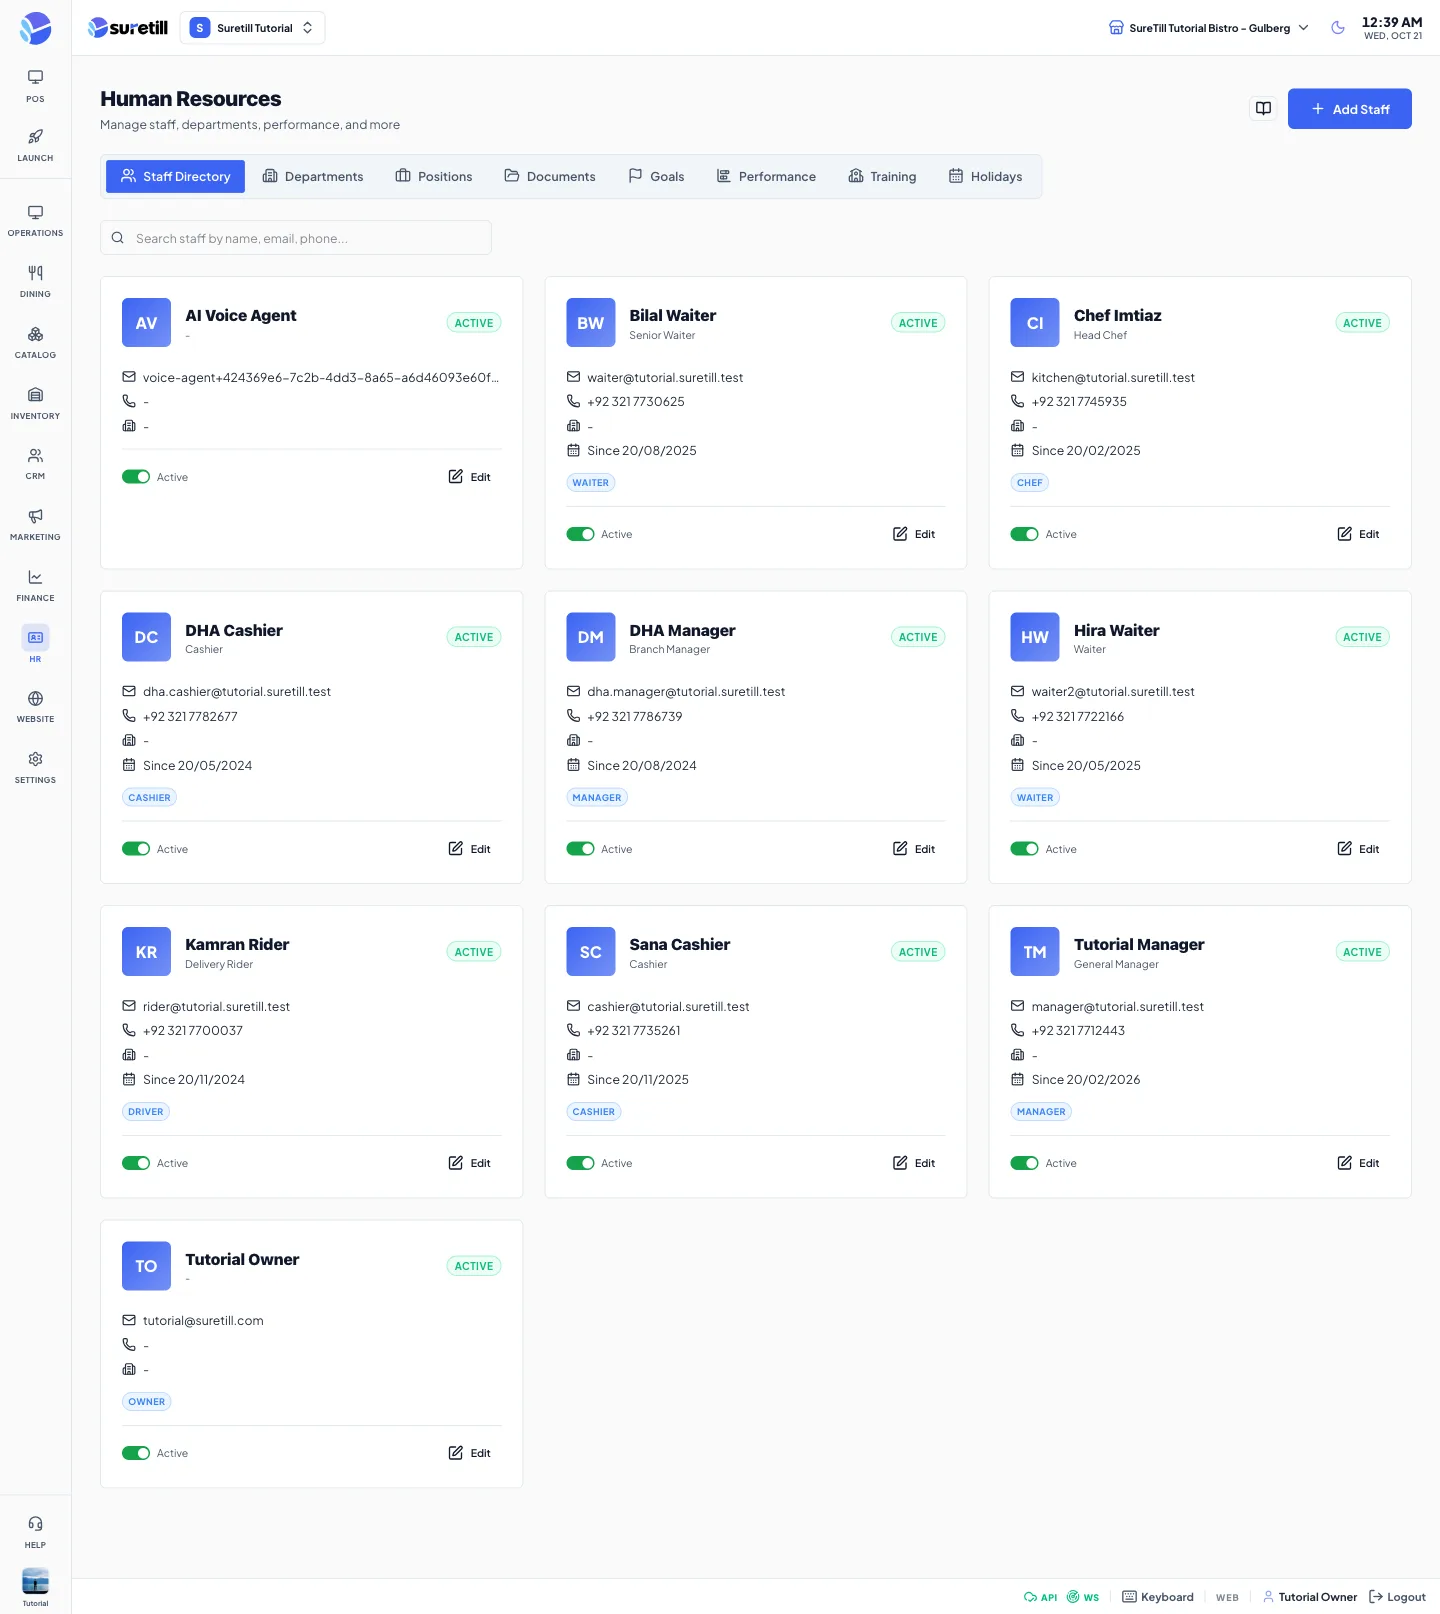1440x1614 pixels.
Task: Toggle Active switch for AI Voice Agent
Action: pyautogui.click(x=136, y=477)
